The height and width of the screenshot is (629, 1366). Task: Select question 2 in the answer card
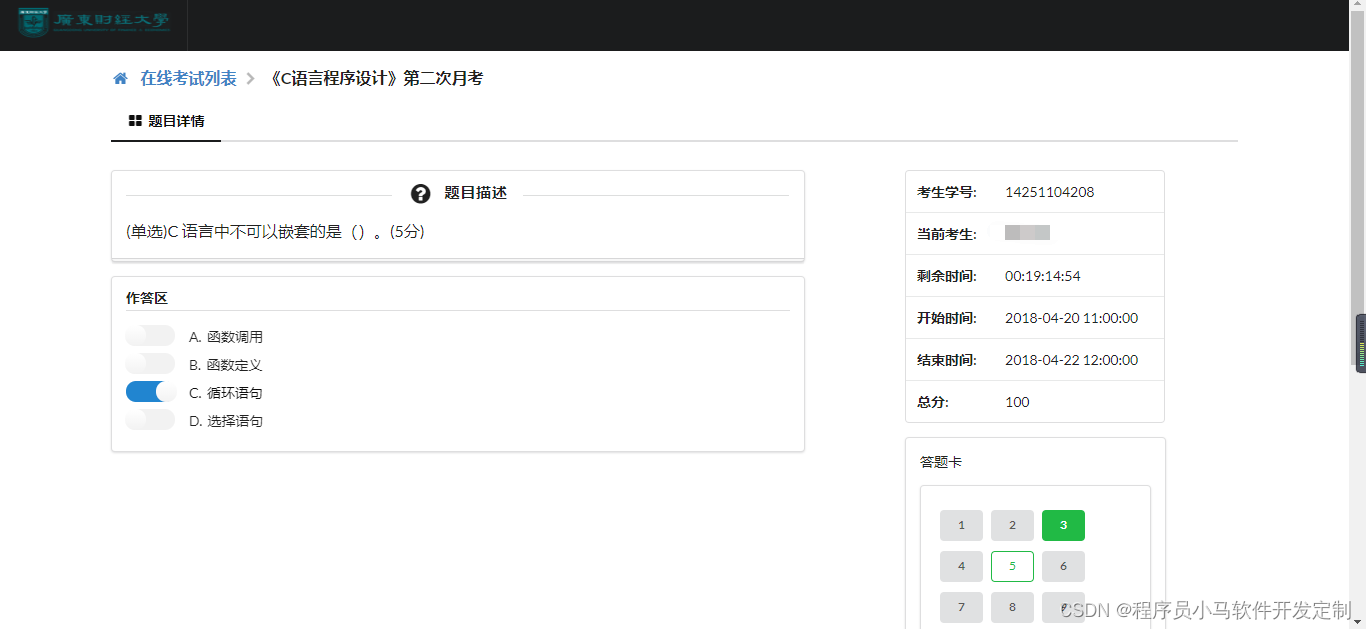[x=1012, y=525]
